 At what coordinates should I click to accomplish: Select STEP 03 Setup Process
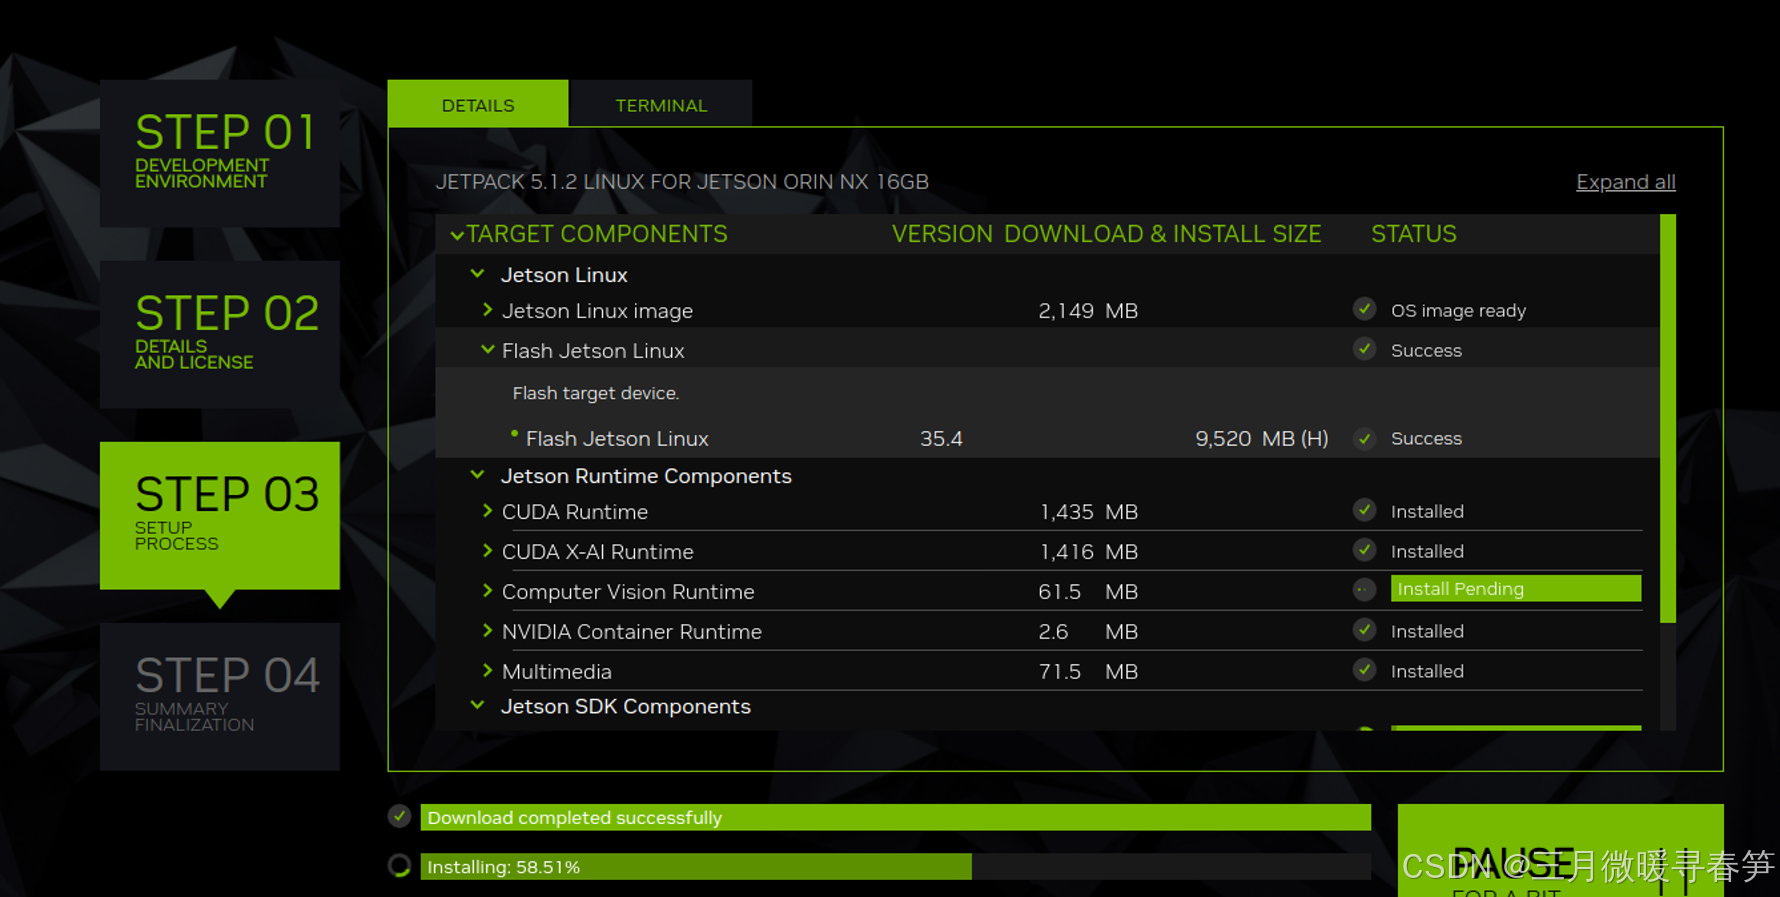(220, 515)
